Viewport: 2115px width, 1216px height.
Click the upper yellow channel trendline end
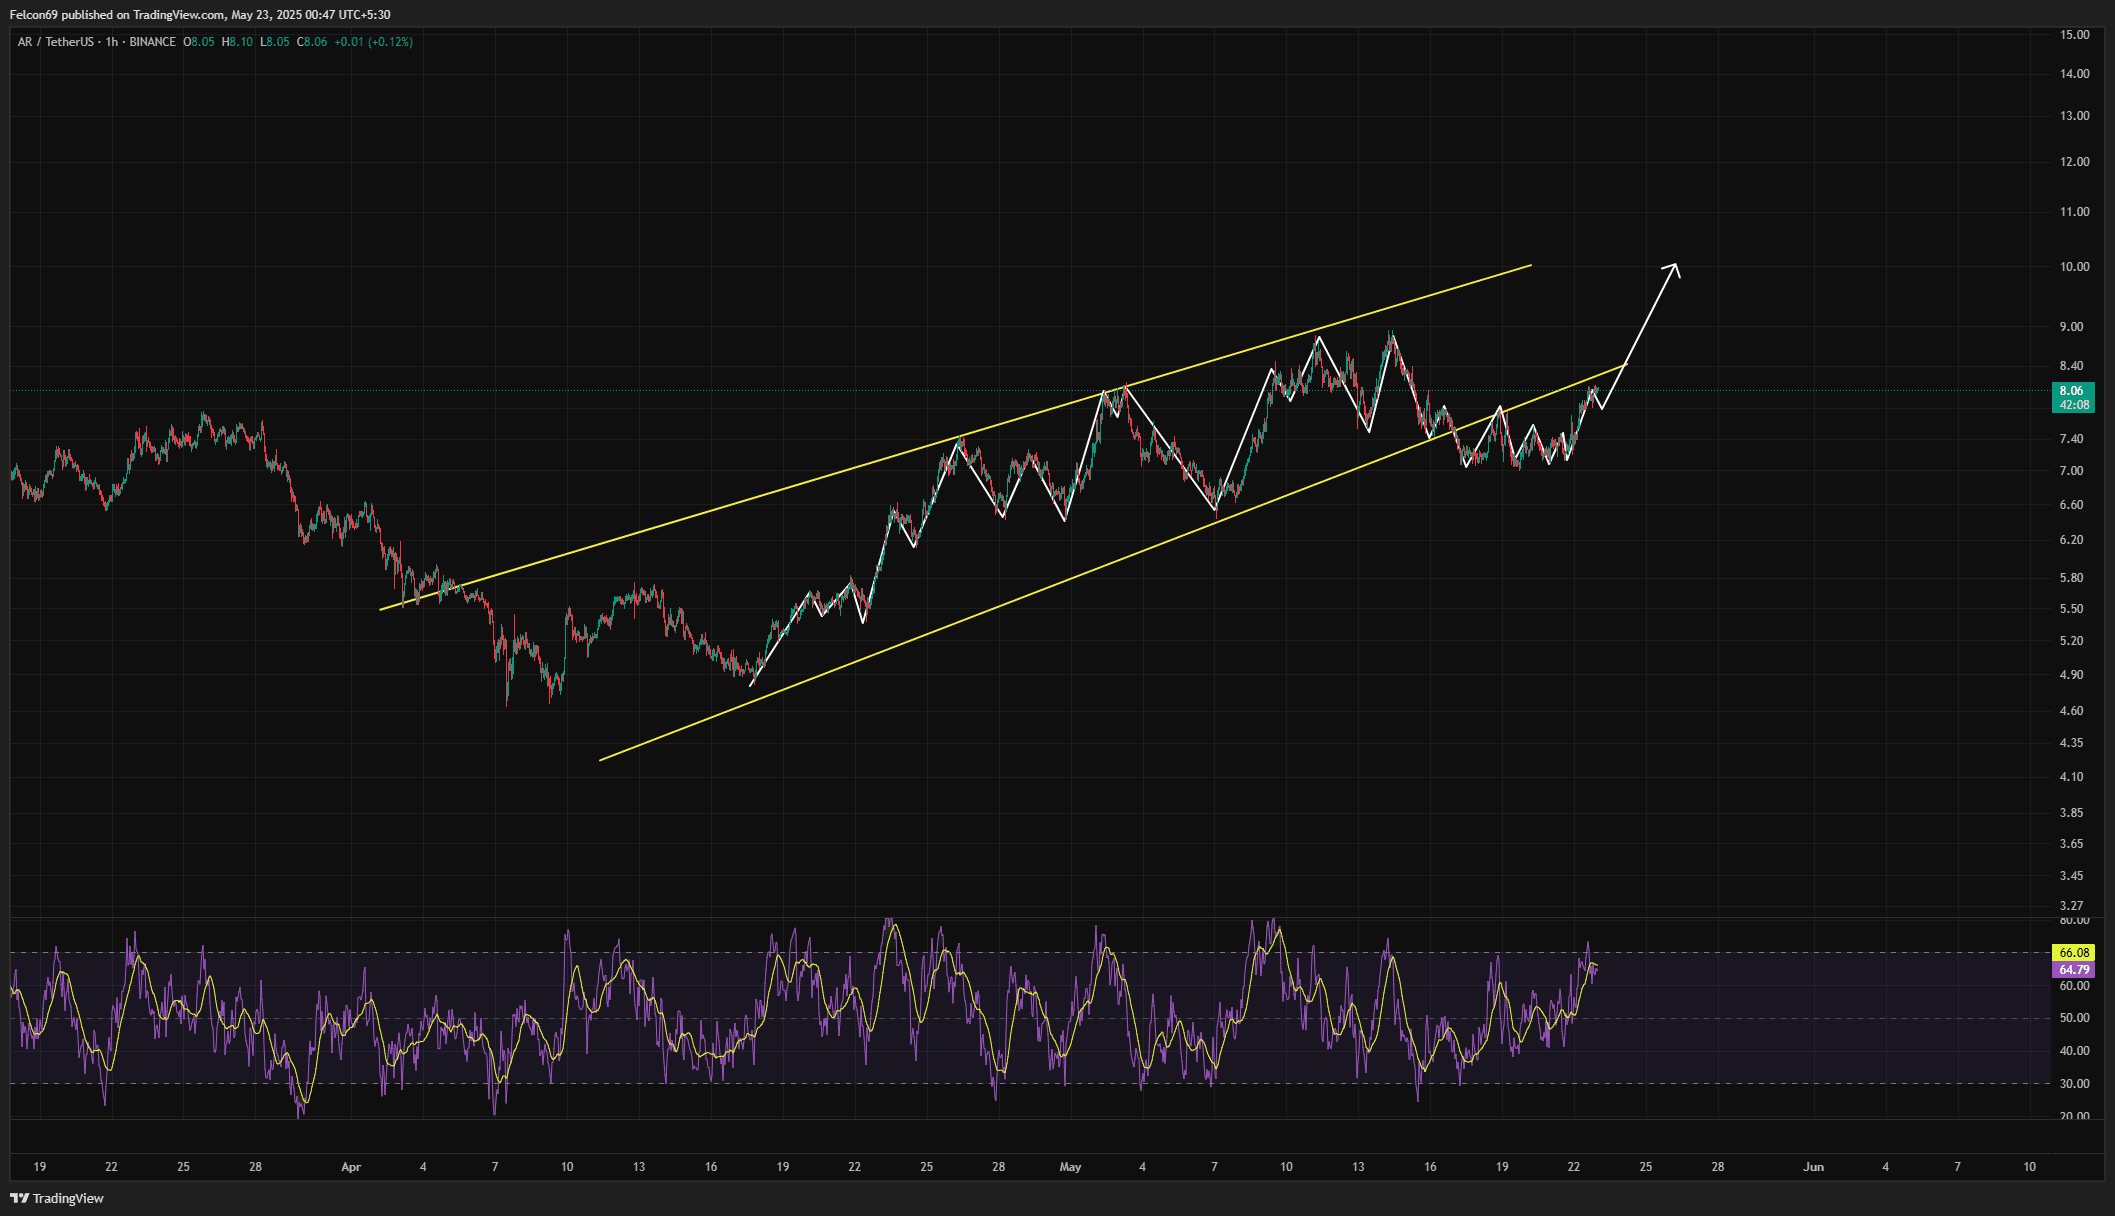1530,266
